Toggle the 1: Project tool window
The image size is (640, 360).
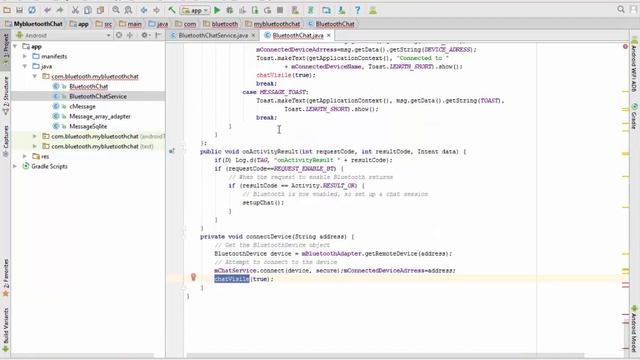pyautogui.click(x=6, y=50)
